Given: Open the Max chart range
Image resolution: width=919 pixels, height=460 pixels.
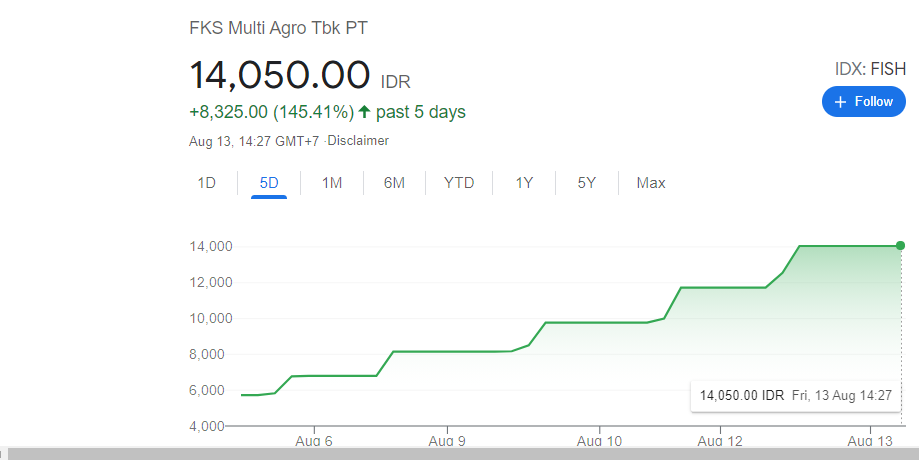Looking at the screenshot, I should (651, 183).
